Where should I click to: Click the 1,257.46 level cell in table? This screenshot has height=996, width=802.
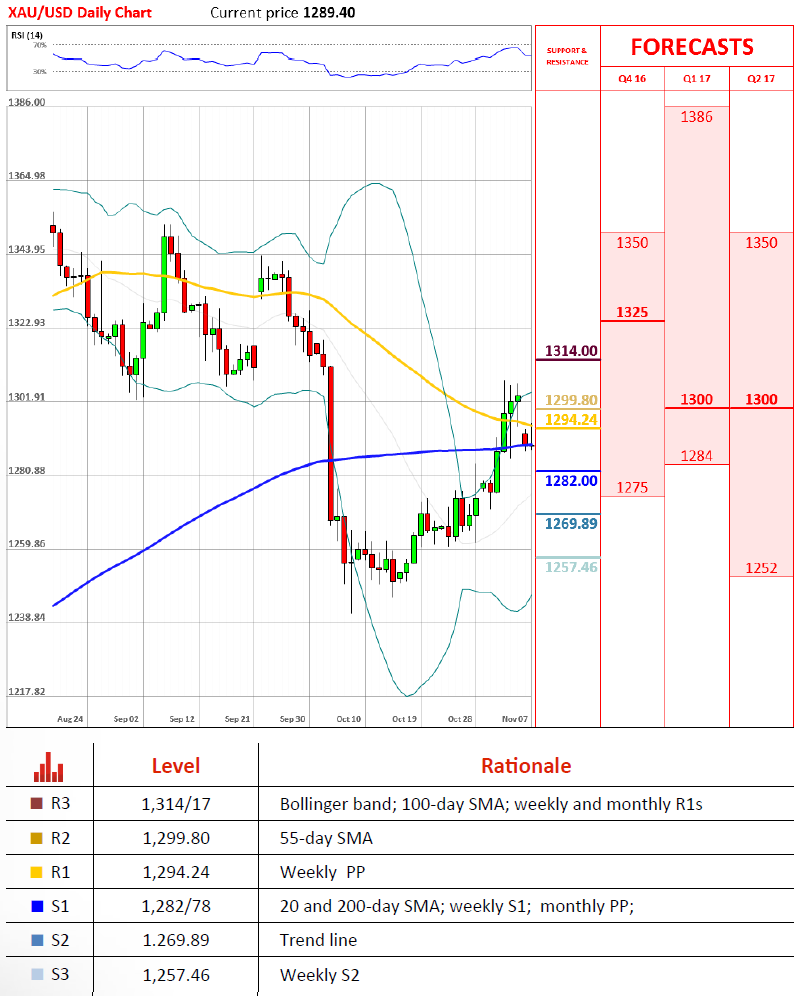pos(176,975)
